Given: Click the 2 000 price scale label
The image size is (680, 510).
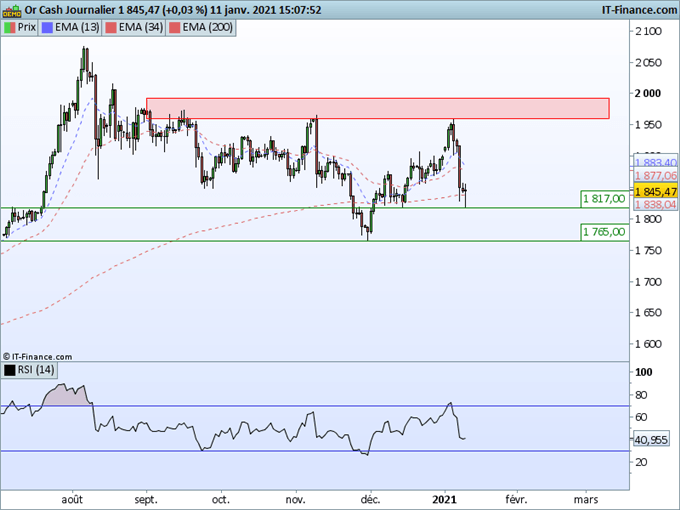Looking at the screenshot, I should (x=648, y=93).
